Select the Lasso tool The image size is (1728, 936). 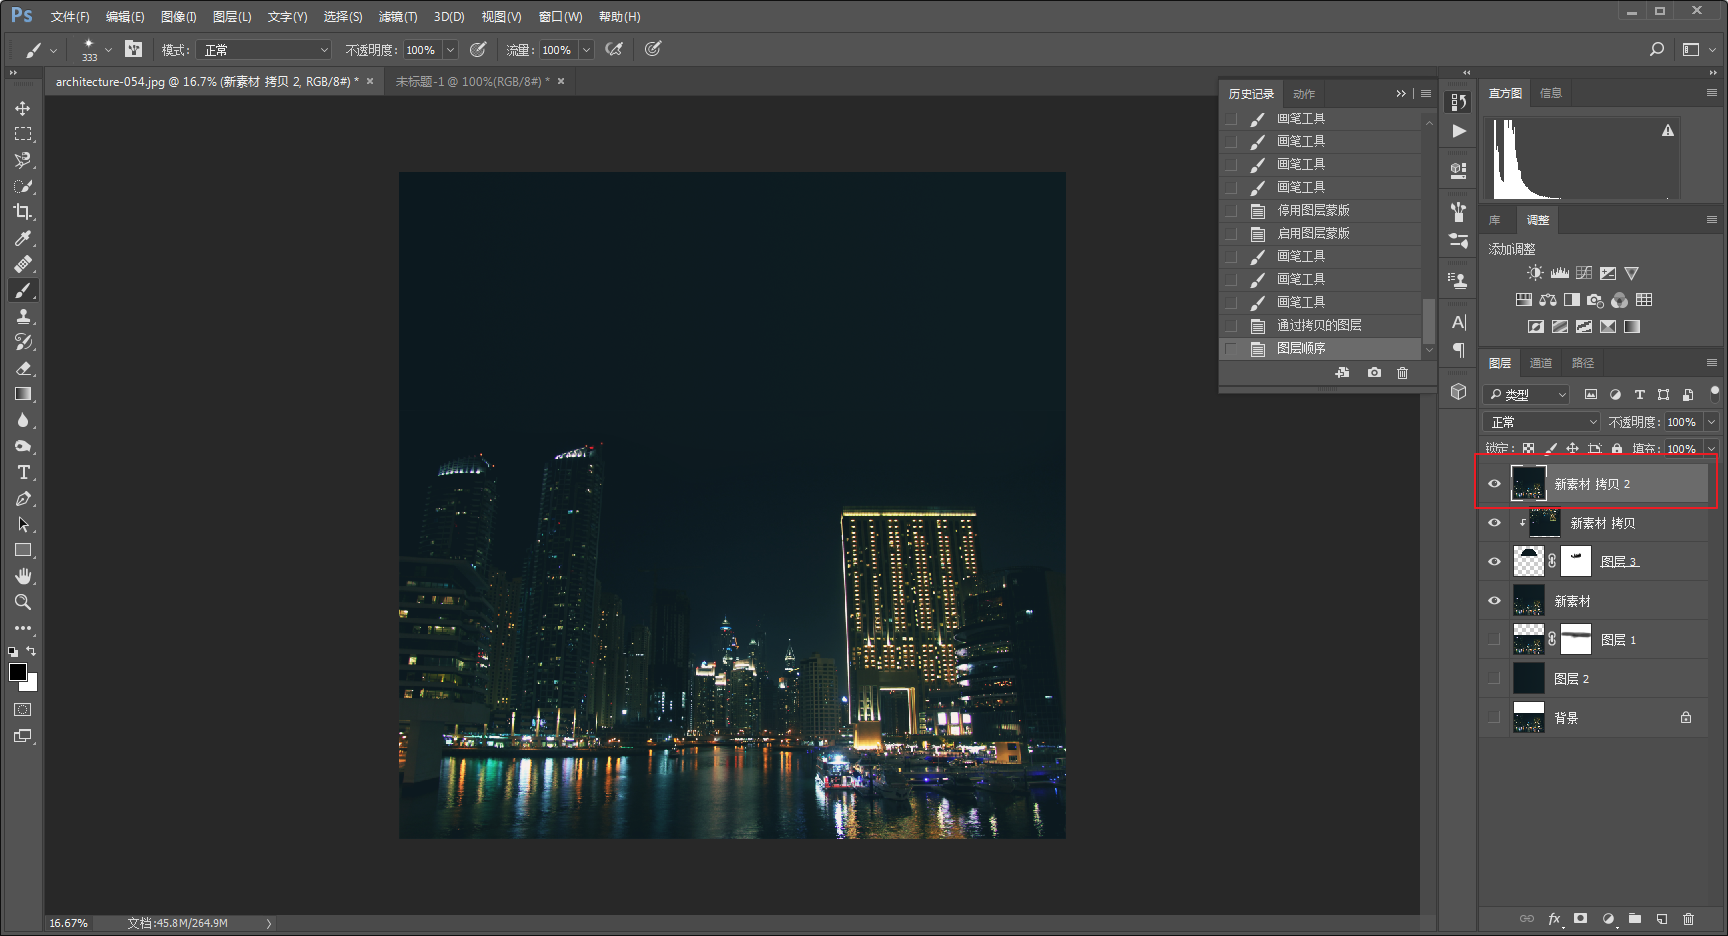(x=23, y=160)
